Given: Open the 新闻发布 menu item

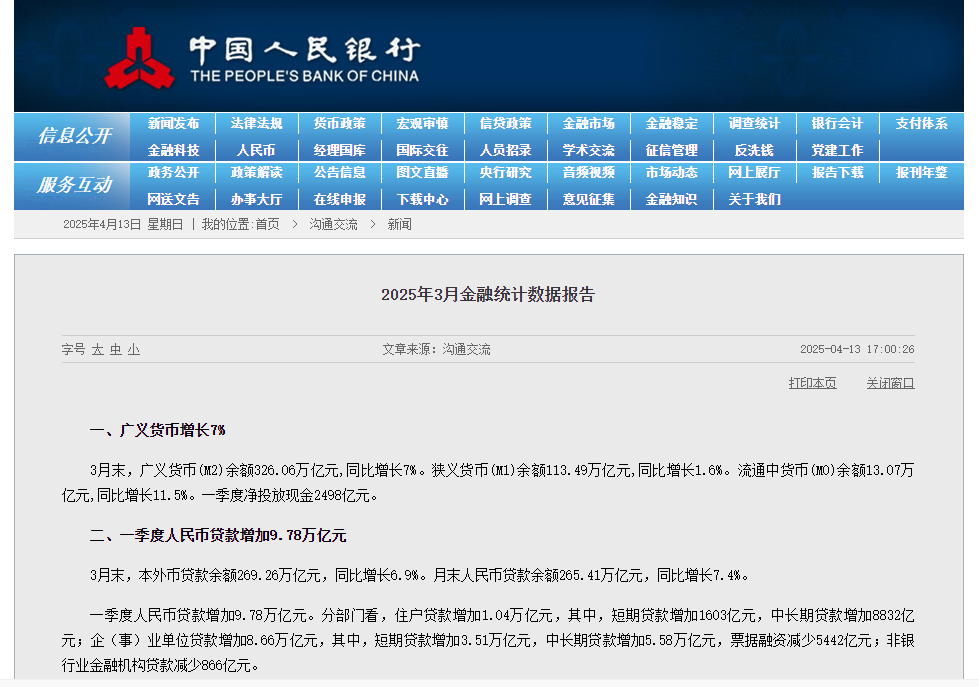Looking at the screenshot, I should (x=173, y=124).
